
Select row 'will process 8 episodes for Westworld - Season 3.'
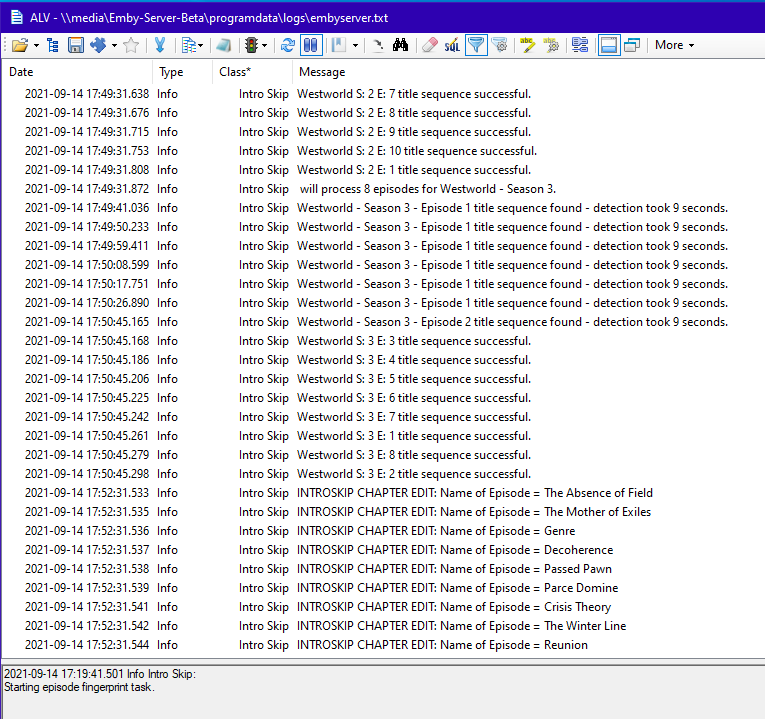[382, 189]
